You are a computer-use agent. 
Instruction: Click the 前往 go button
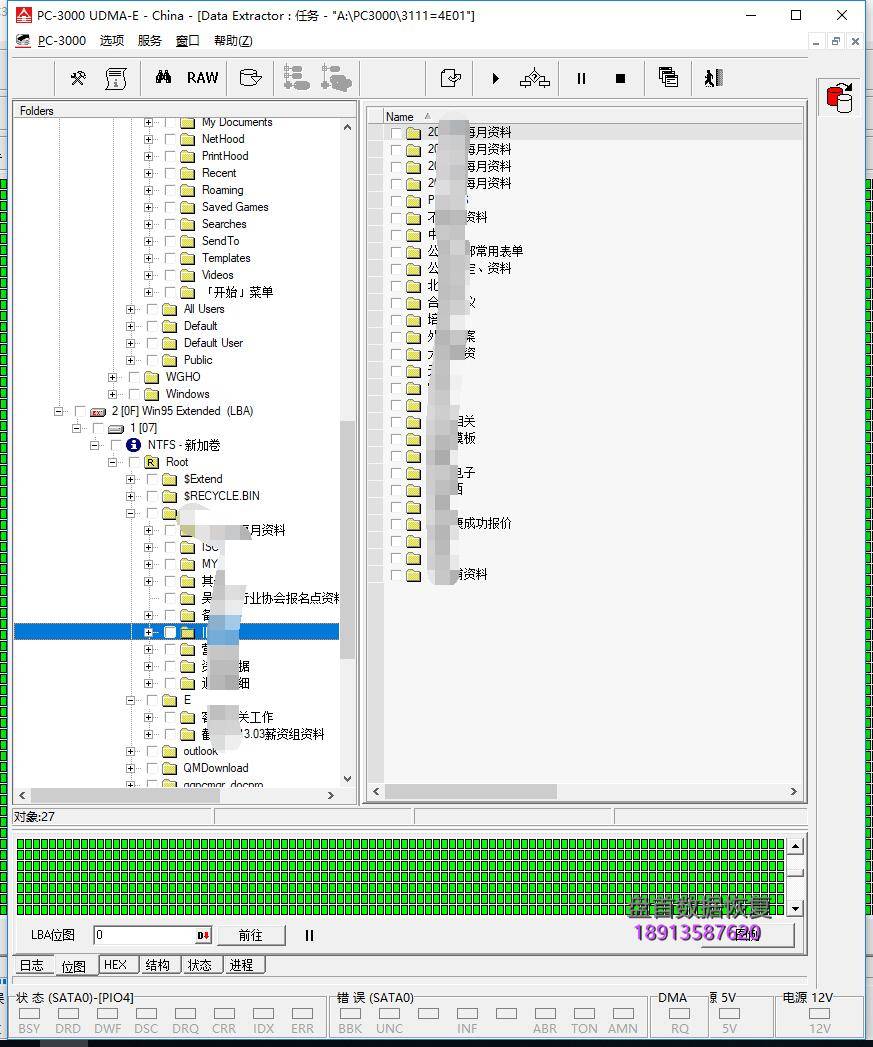[251, 935]
